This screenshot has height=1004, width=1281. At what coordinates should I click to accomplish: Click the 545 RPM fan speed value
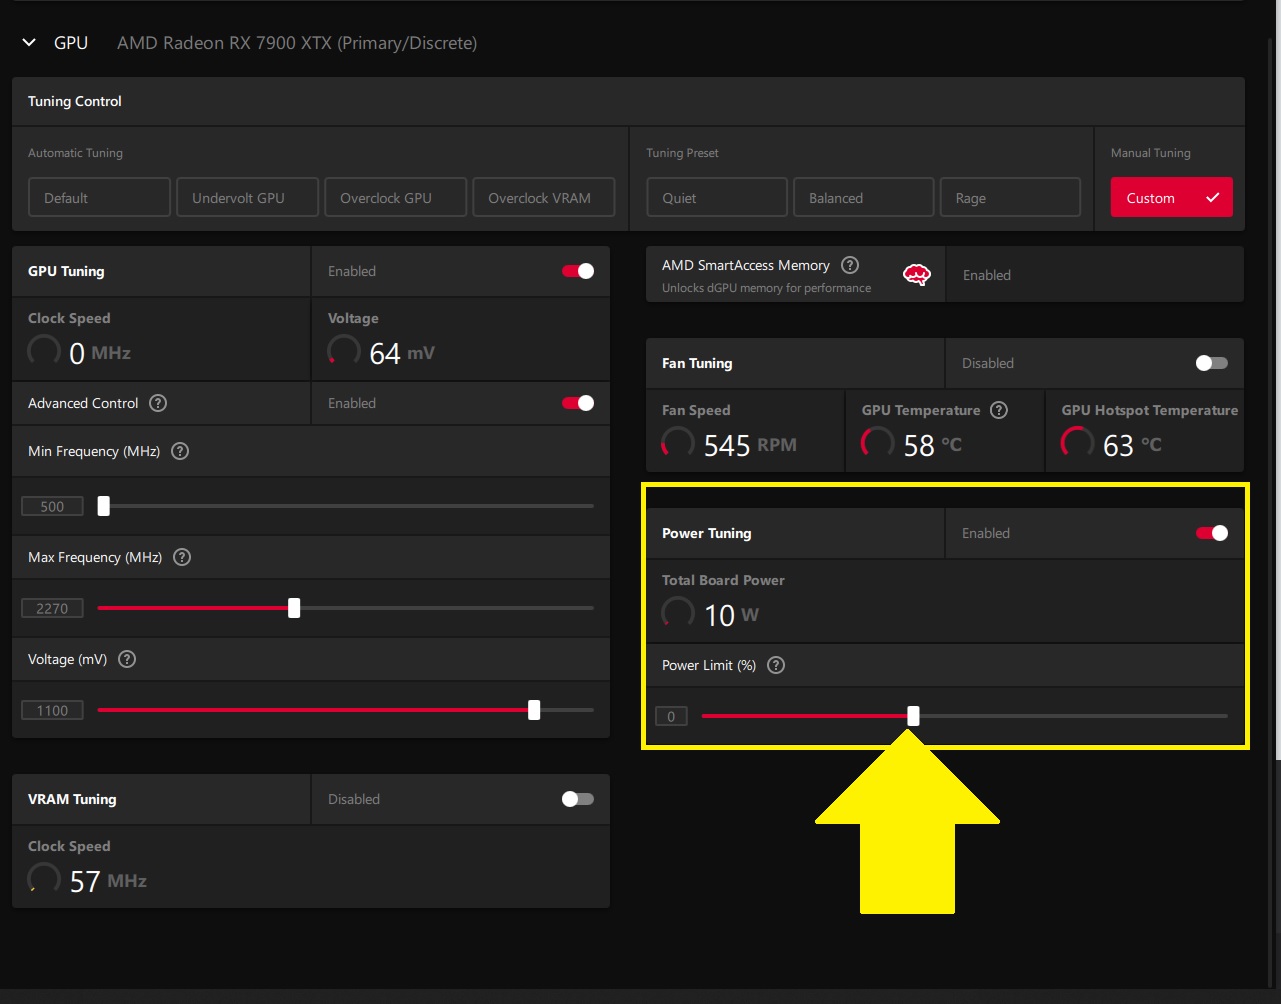[x=750, y=445]
